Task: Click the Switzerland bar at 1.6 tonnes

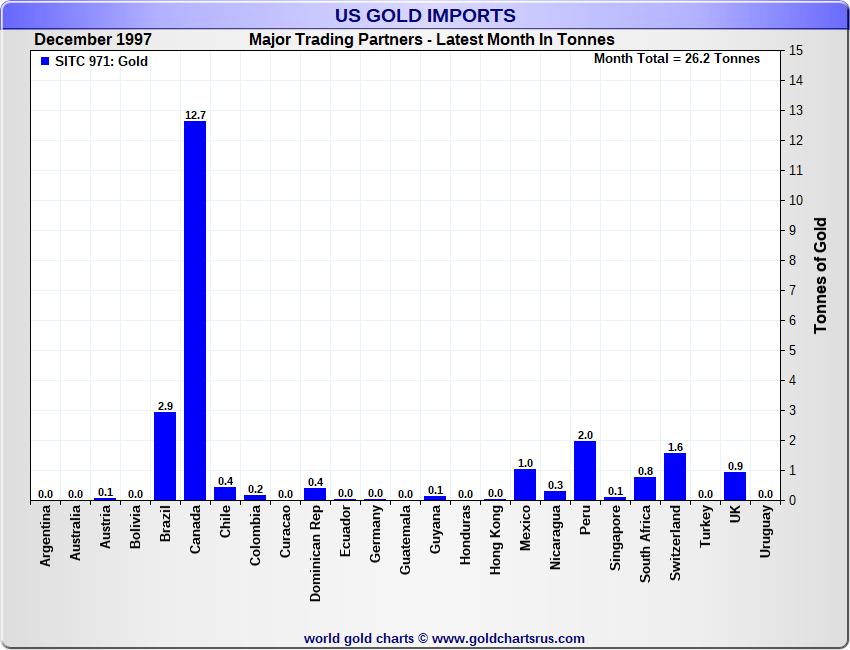Action: pos(675,476)
